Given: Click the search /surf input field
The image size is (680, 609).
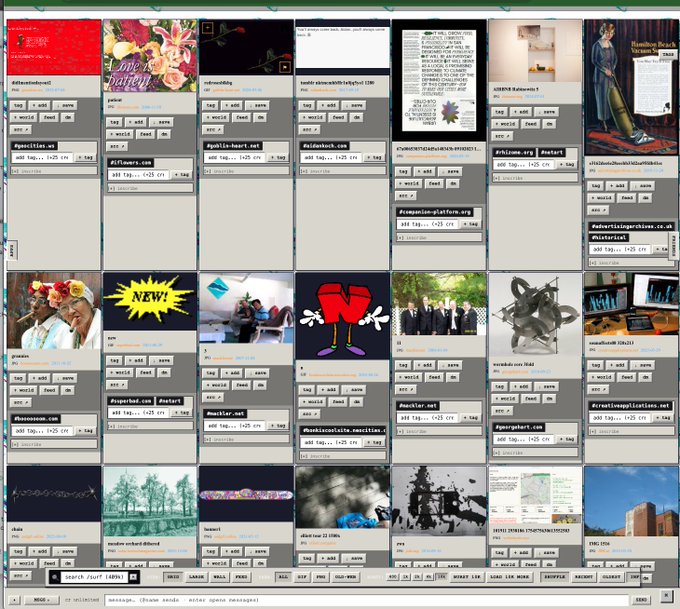Looking at the screenshot, I should [95, 577].
